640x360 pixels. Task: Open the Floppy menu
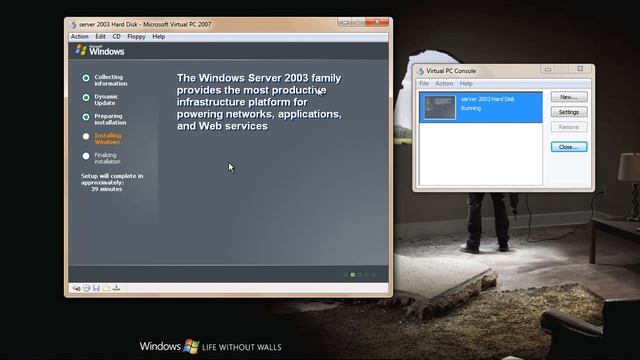coord(136,37)
